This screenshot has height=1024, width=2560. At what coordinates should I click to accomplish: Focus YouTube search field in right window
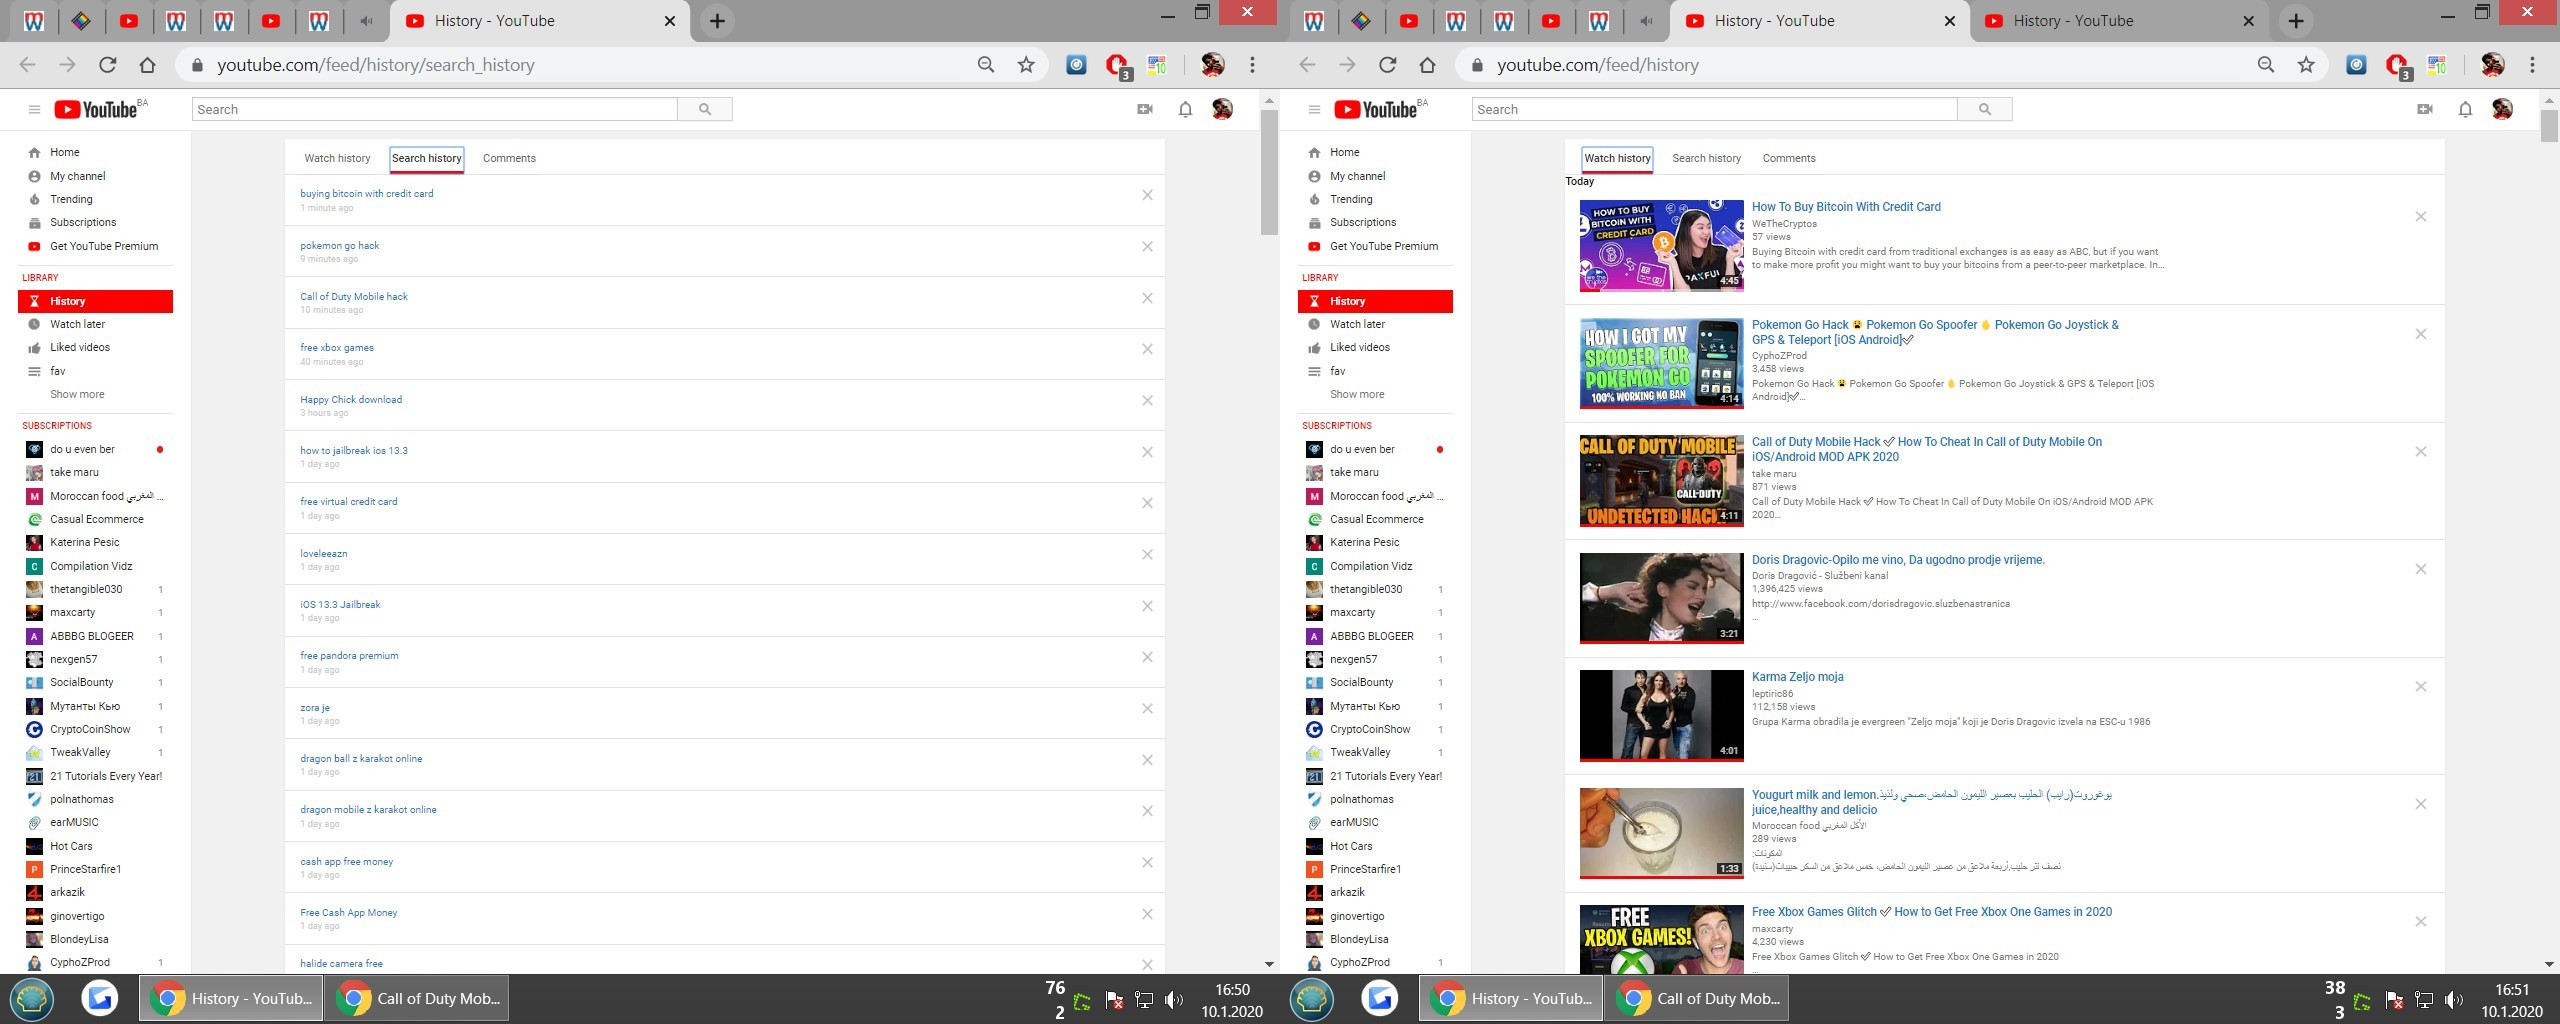(1715, 110)
